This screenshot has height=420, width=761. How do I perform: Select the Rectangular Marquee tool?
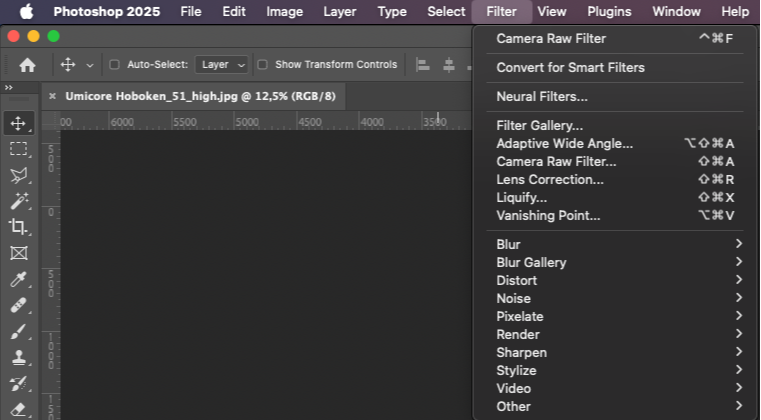pos(18,149)
